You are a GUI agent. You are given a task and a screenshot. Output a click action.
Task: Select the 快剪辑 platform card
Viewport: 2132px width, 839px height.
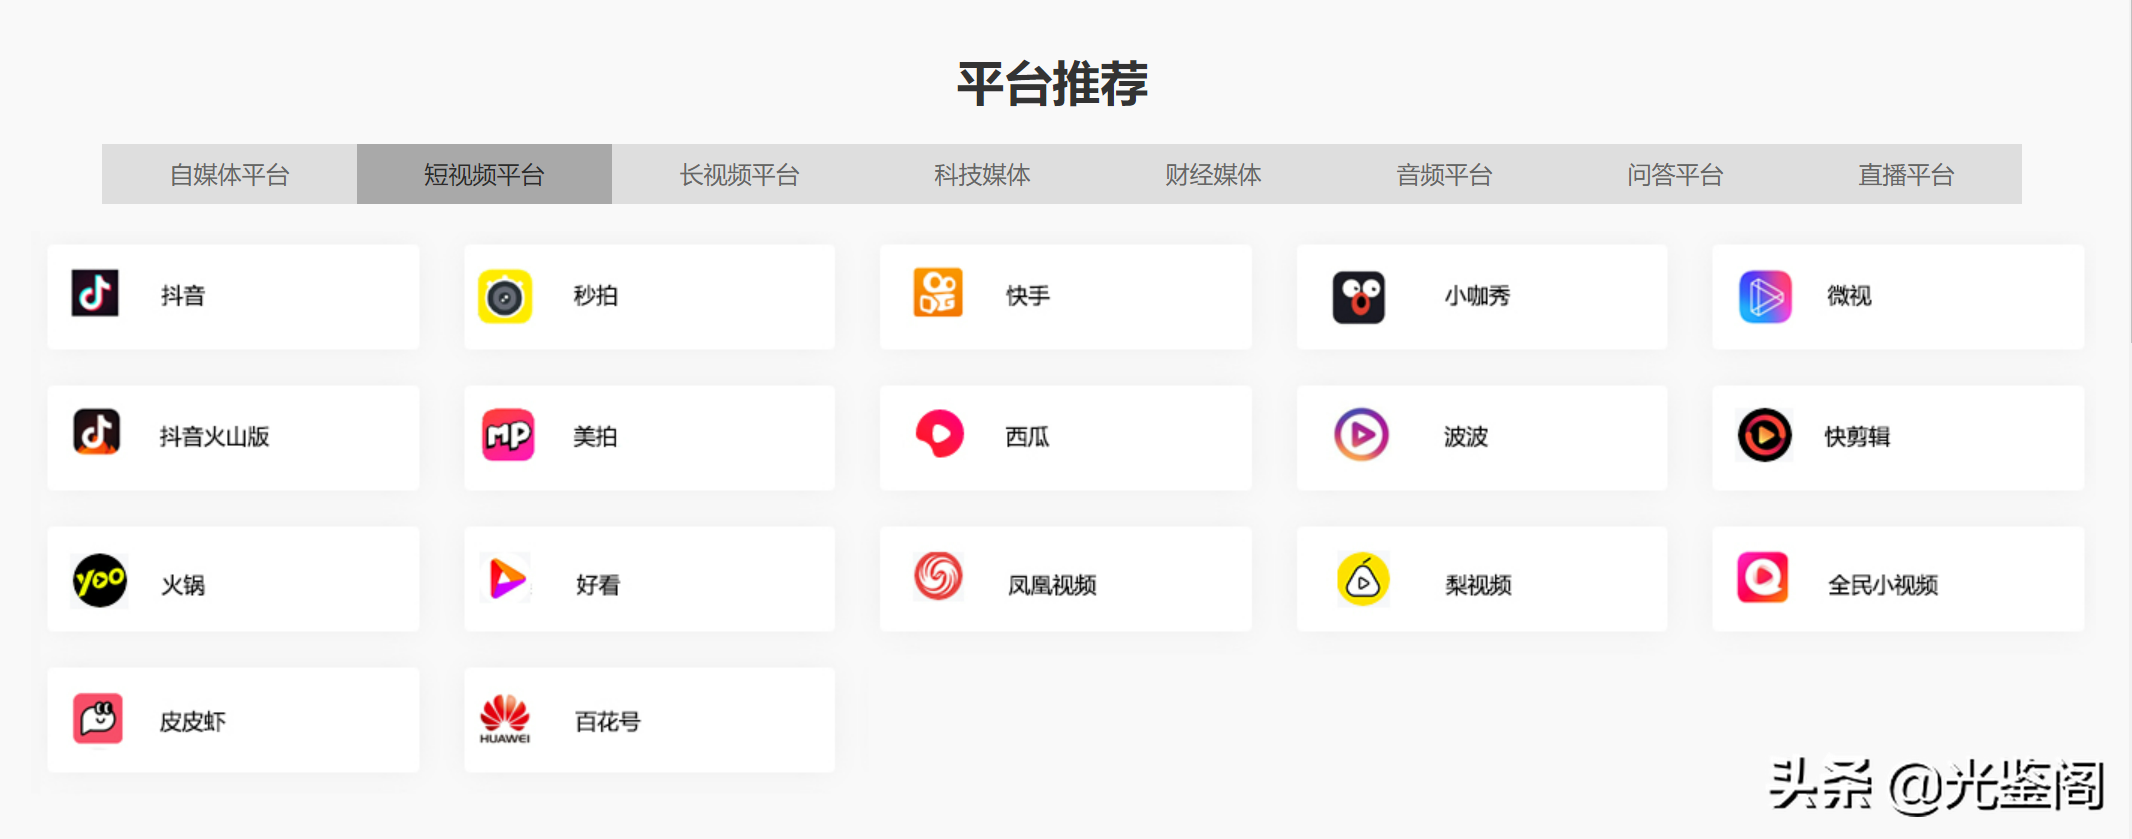coord(1897,437)
